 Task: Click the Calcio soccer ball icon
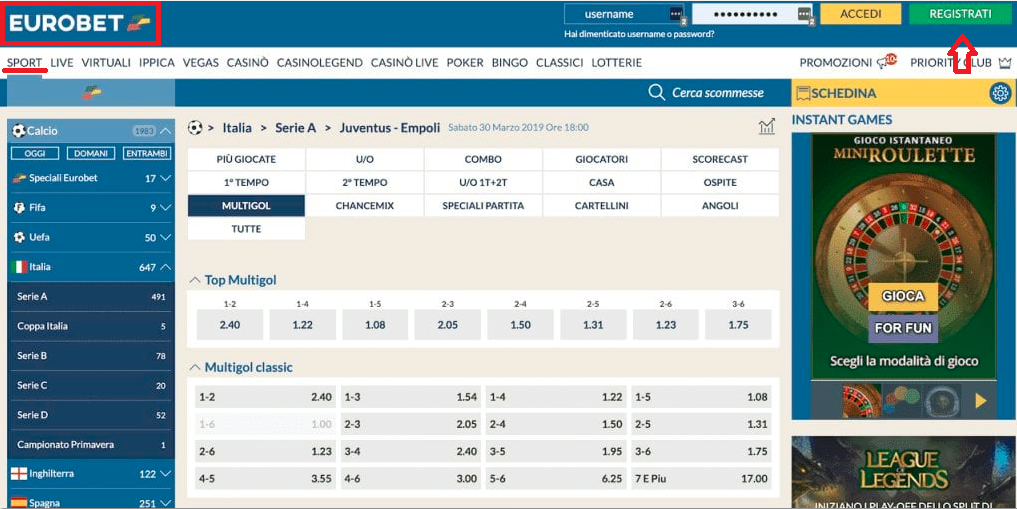(x=19, y=130)
